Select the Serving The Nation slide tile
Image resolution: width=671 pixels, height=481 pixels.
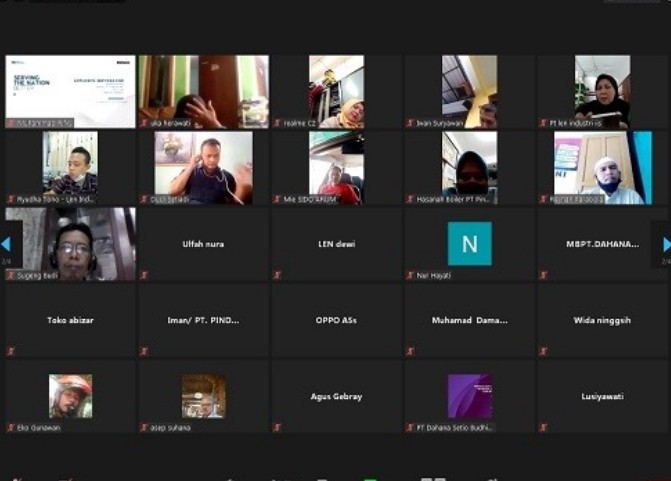pyautogui.click(x=70, y=92)
